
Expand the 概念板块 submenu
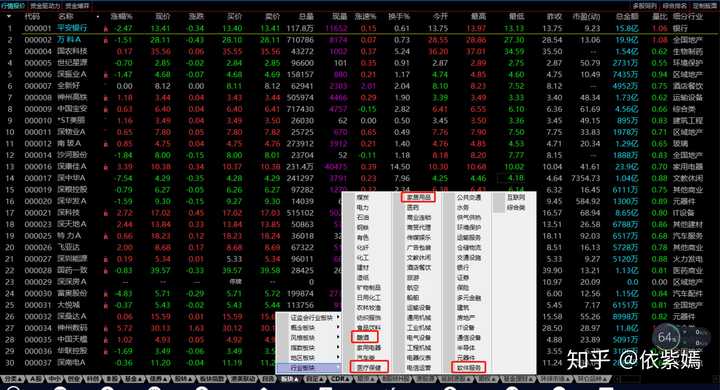(309, 328)
